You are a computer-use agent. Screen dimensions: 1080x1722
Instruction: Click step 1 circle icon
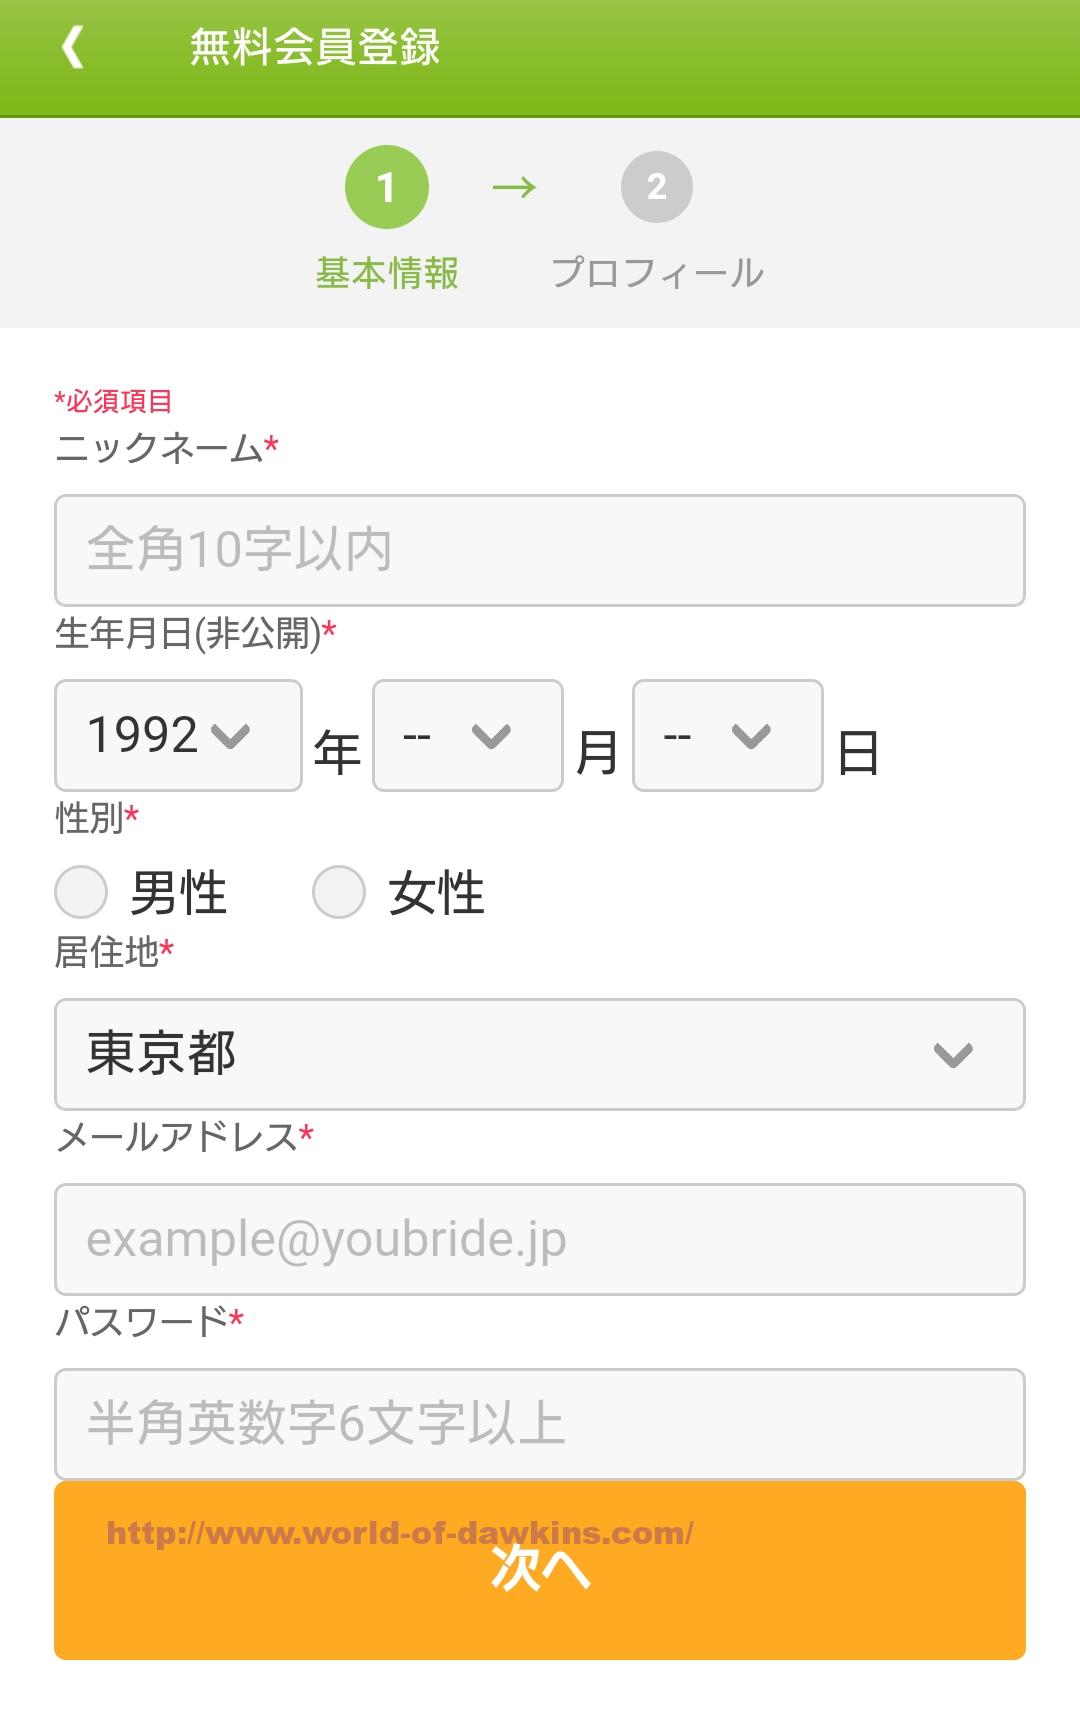click(x=387, y=187)
